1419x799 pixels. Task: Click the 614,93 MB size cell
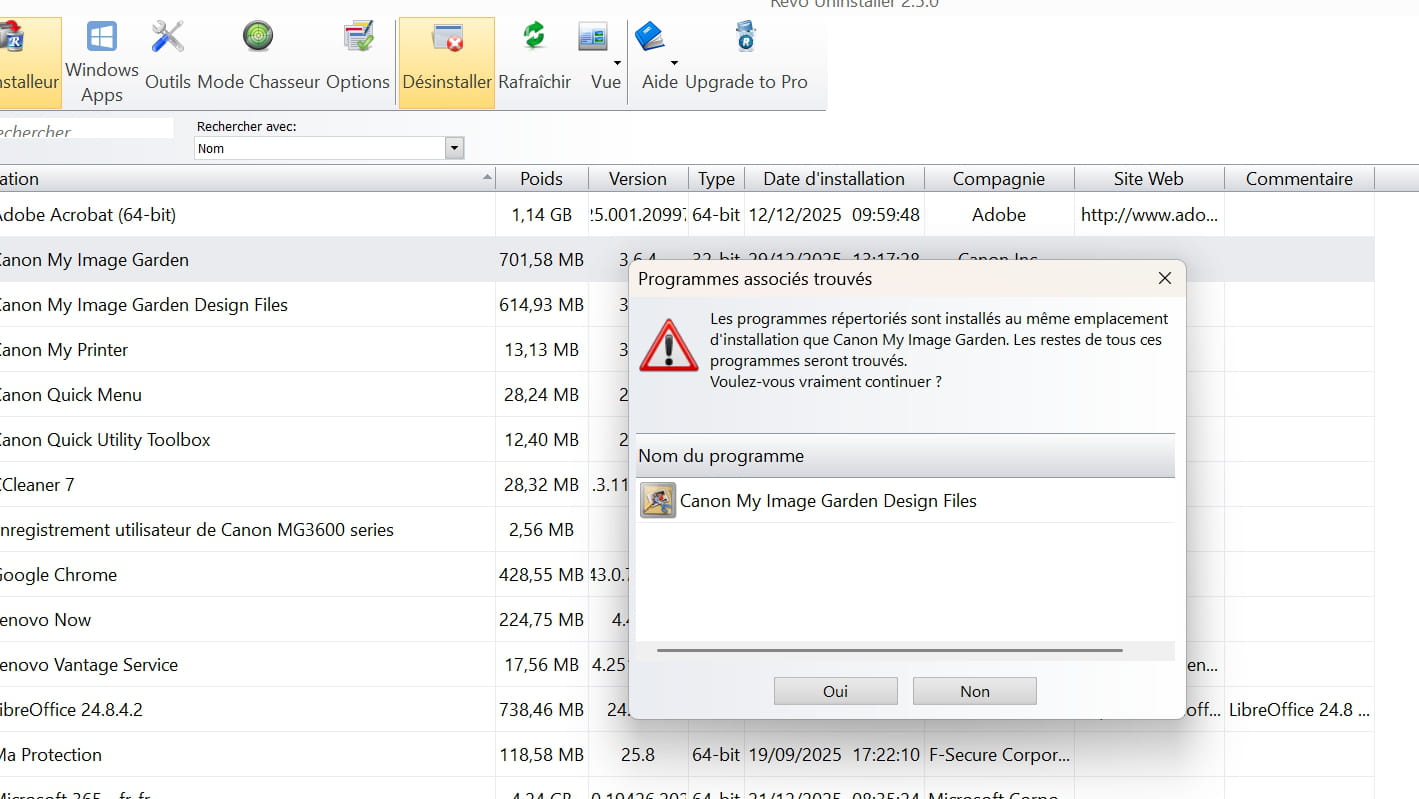542,305
